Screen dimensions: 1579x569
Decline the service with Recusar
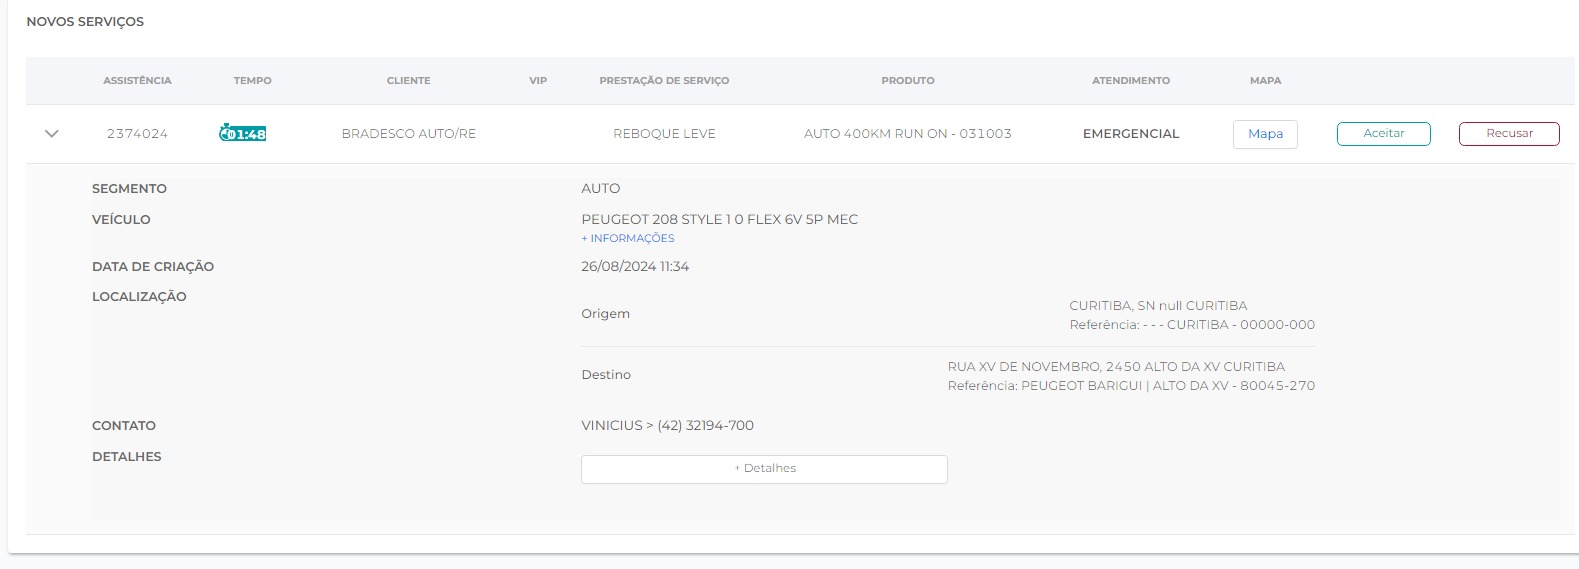[x=1508, y=134]
